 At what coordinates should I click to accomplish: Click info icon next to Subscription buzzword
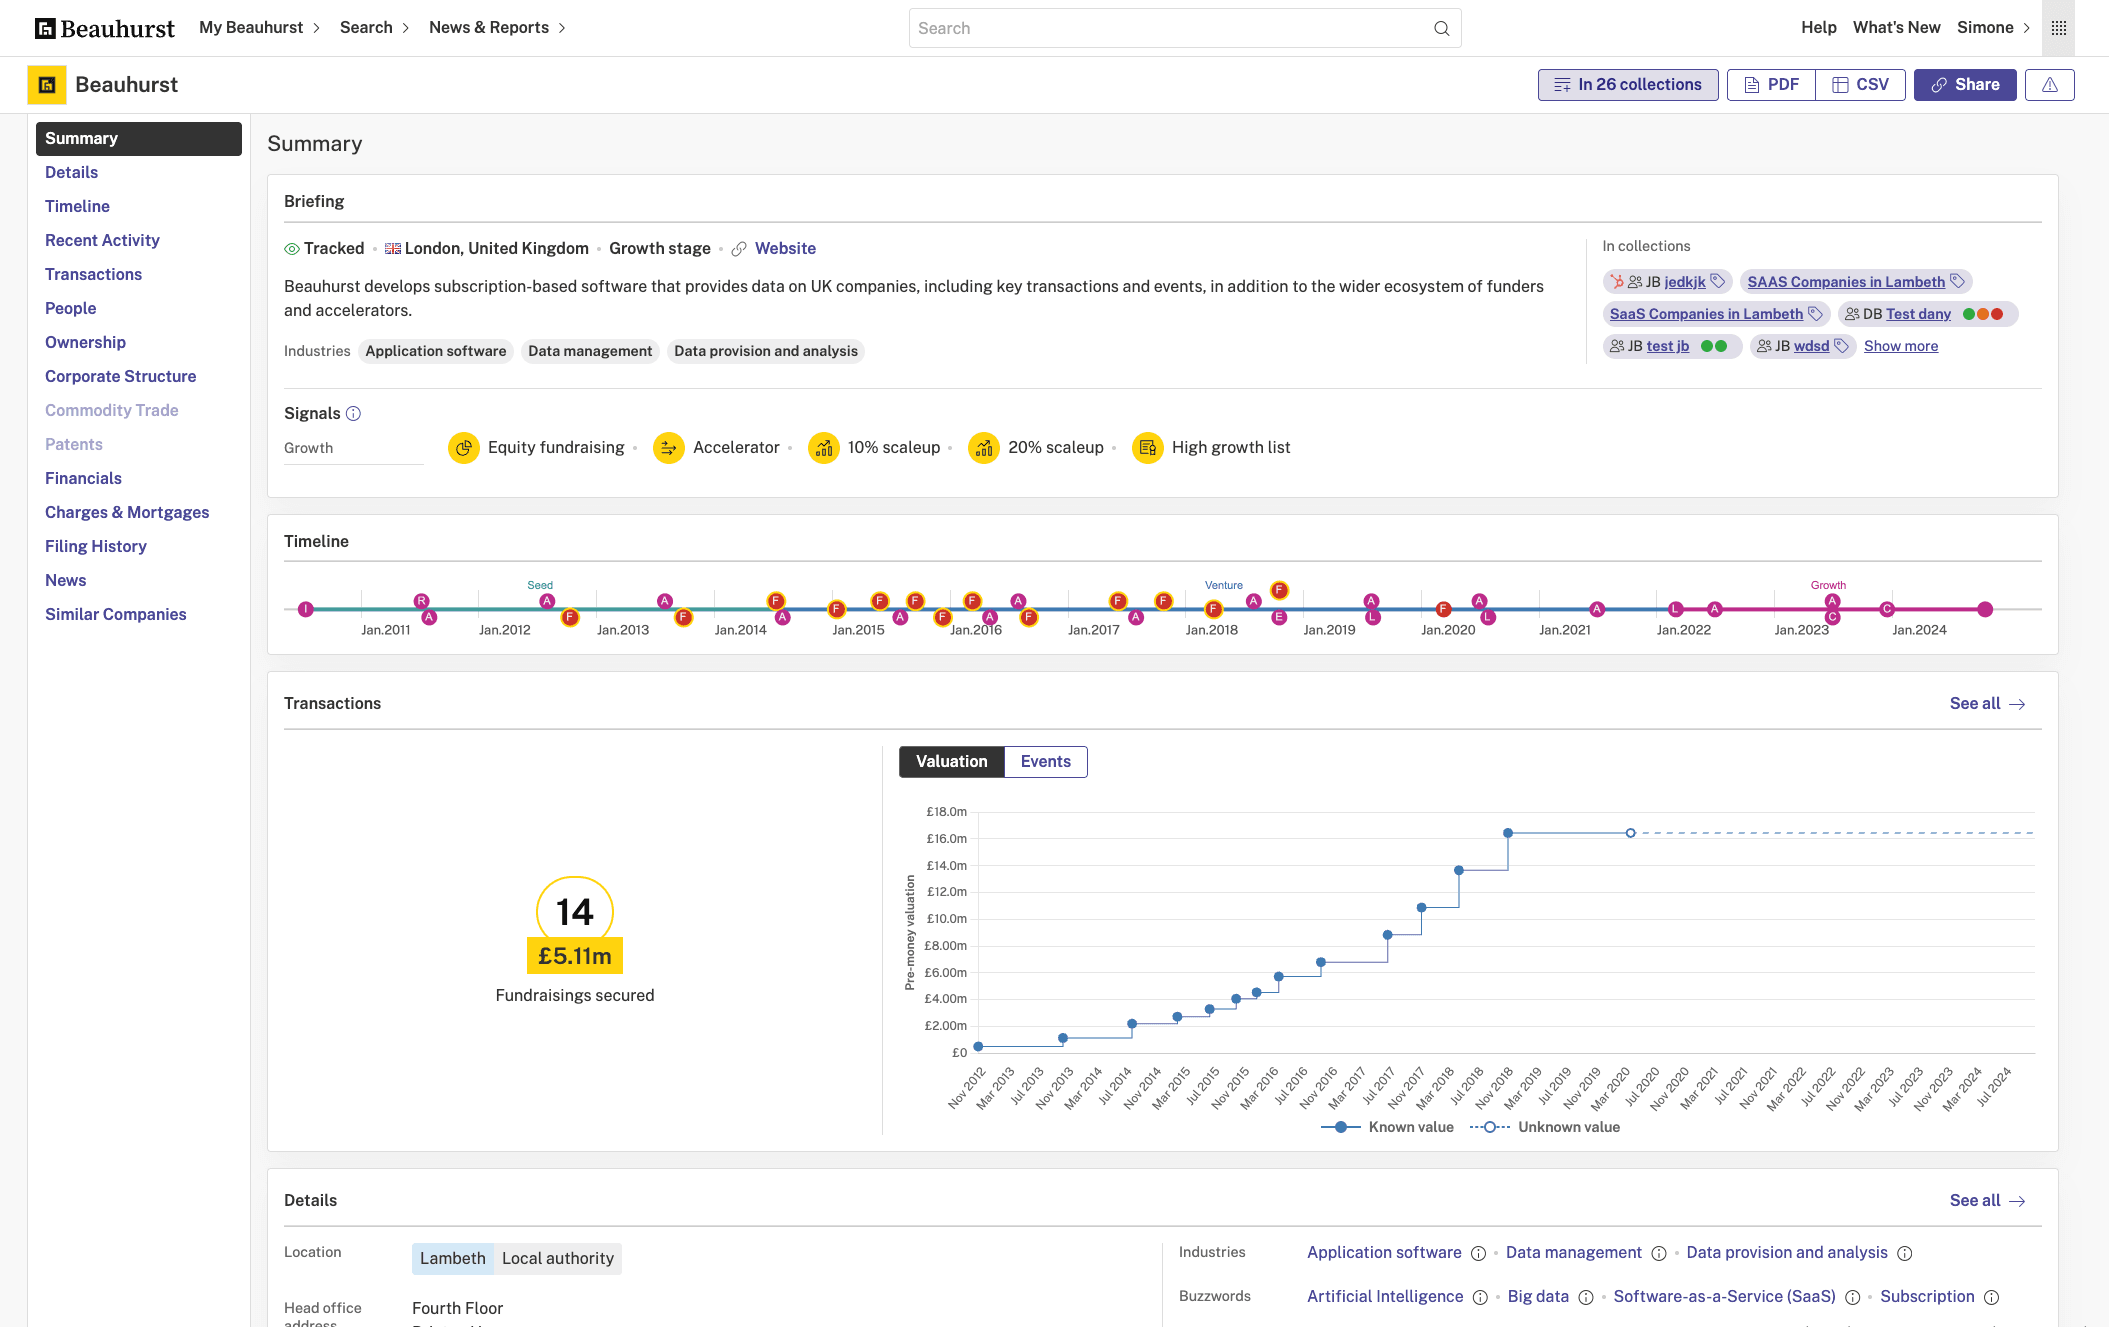point(1992,1298)
